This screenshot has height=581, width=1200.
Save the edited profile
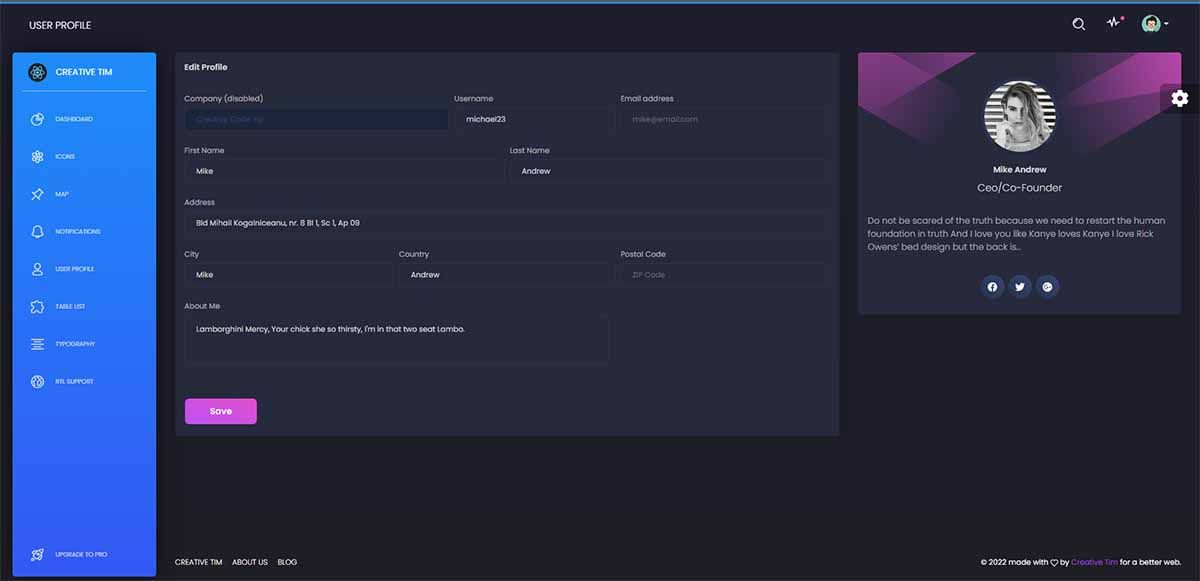[220, 411]
